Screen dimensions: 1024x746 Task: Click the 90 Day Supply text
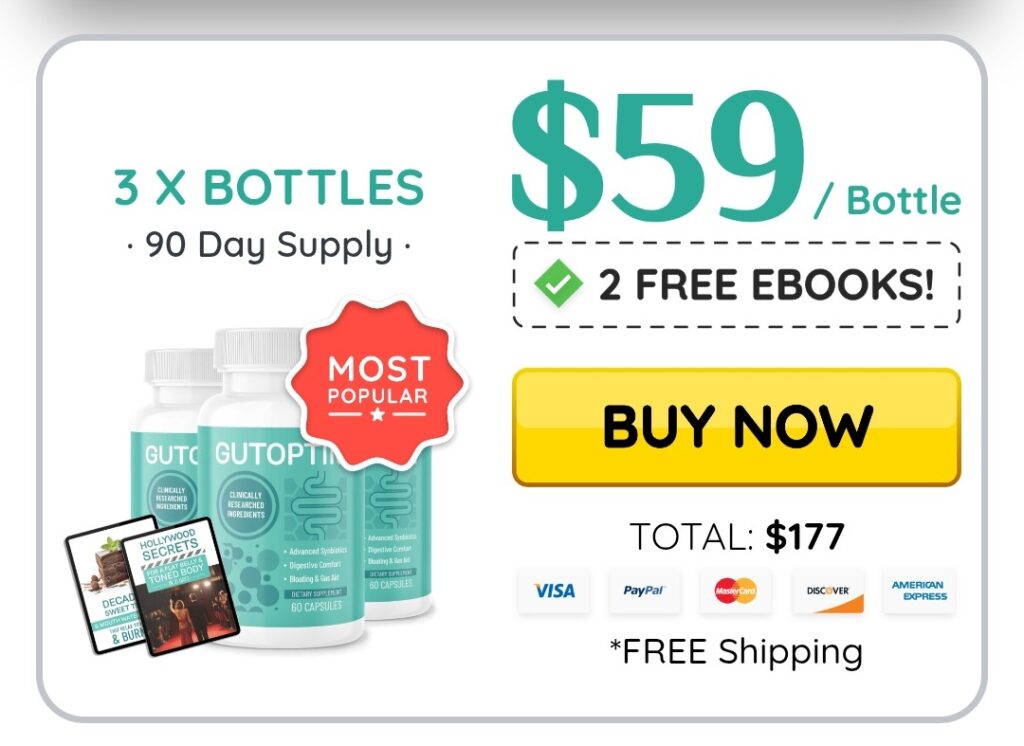point(269,246)
